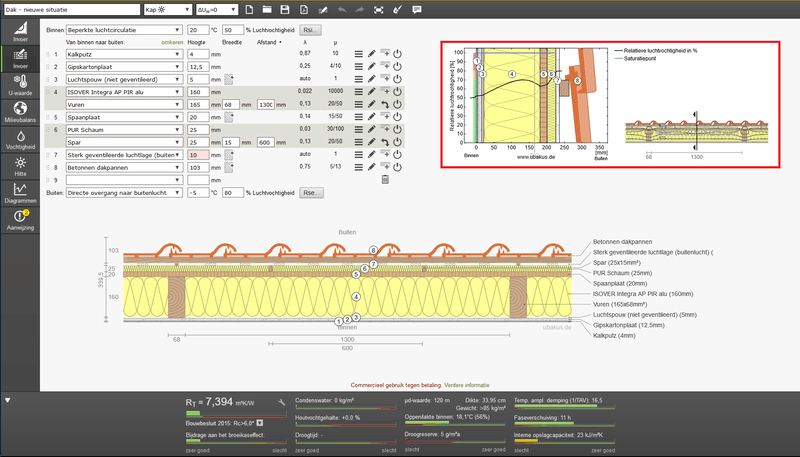Create a new document via toolbar icon
This screenshot has width=800, height=457.
pyautogui.click(x=249, y=10)
